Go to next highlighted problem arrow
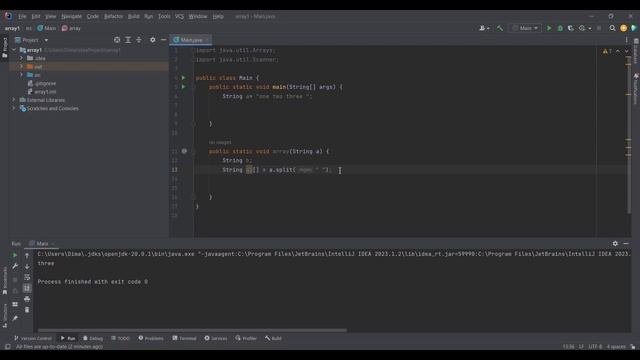Image resolution: width=640 pixels, height=360 pixels. pos(626,51)
